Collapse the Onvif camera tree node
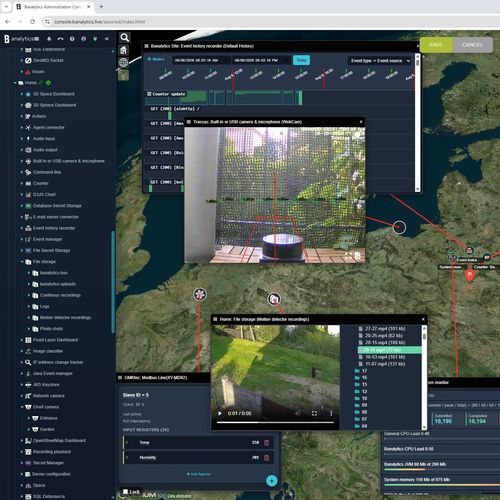This screenshot has height=500, width=500. [x=22, y=407]
